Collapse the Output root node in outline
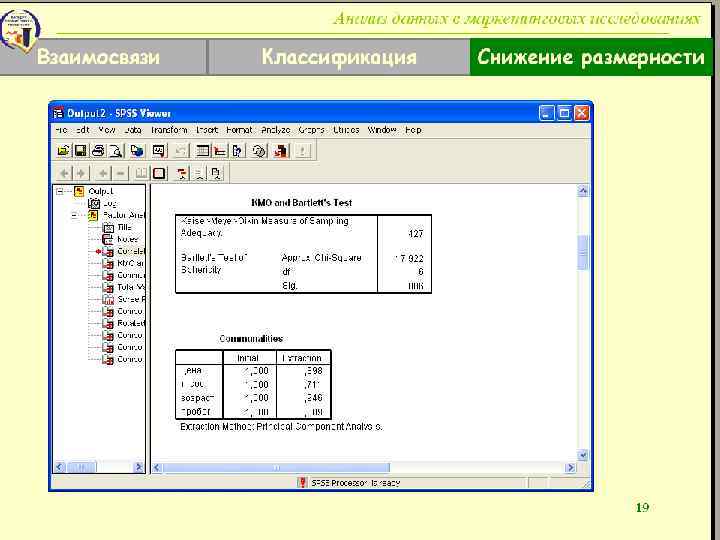720x540 pixels. point(60,191)
